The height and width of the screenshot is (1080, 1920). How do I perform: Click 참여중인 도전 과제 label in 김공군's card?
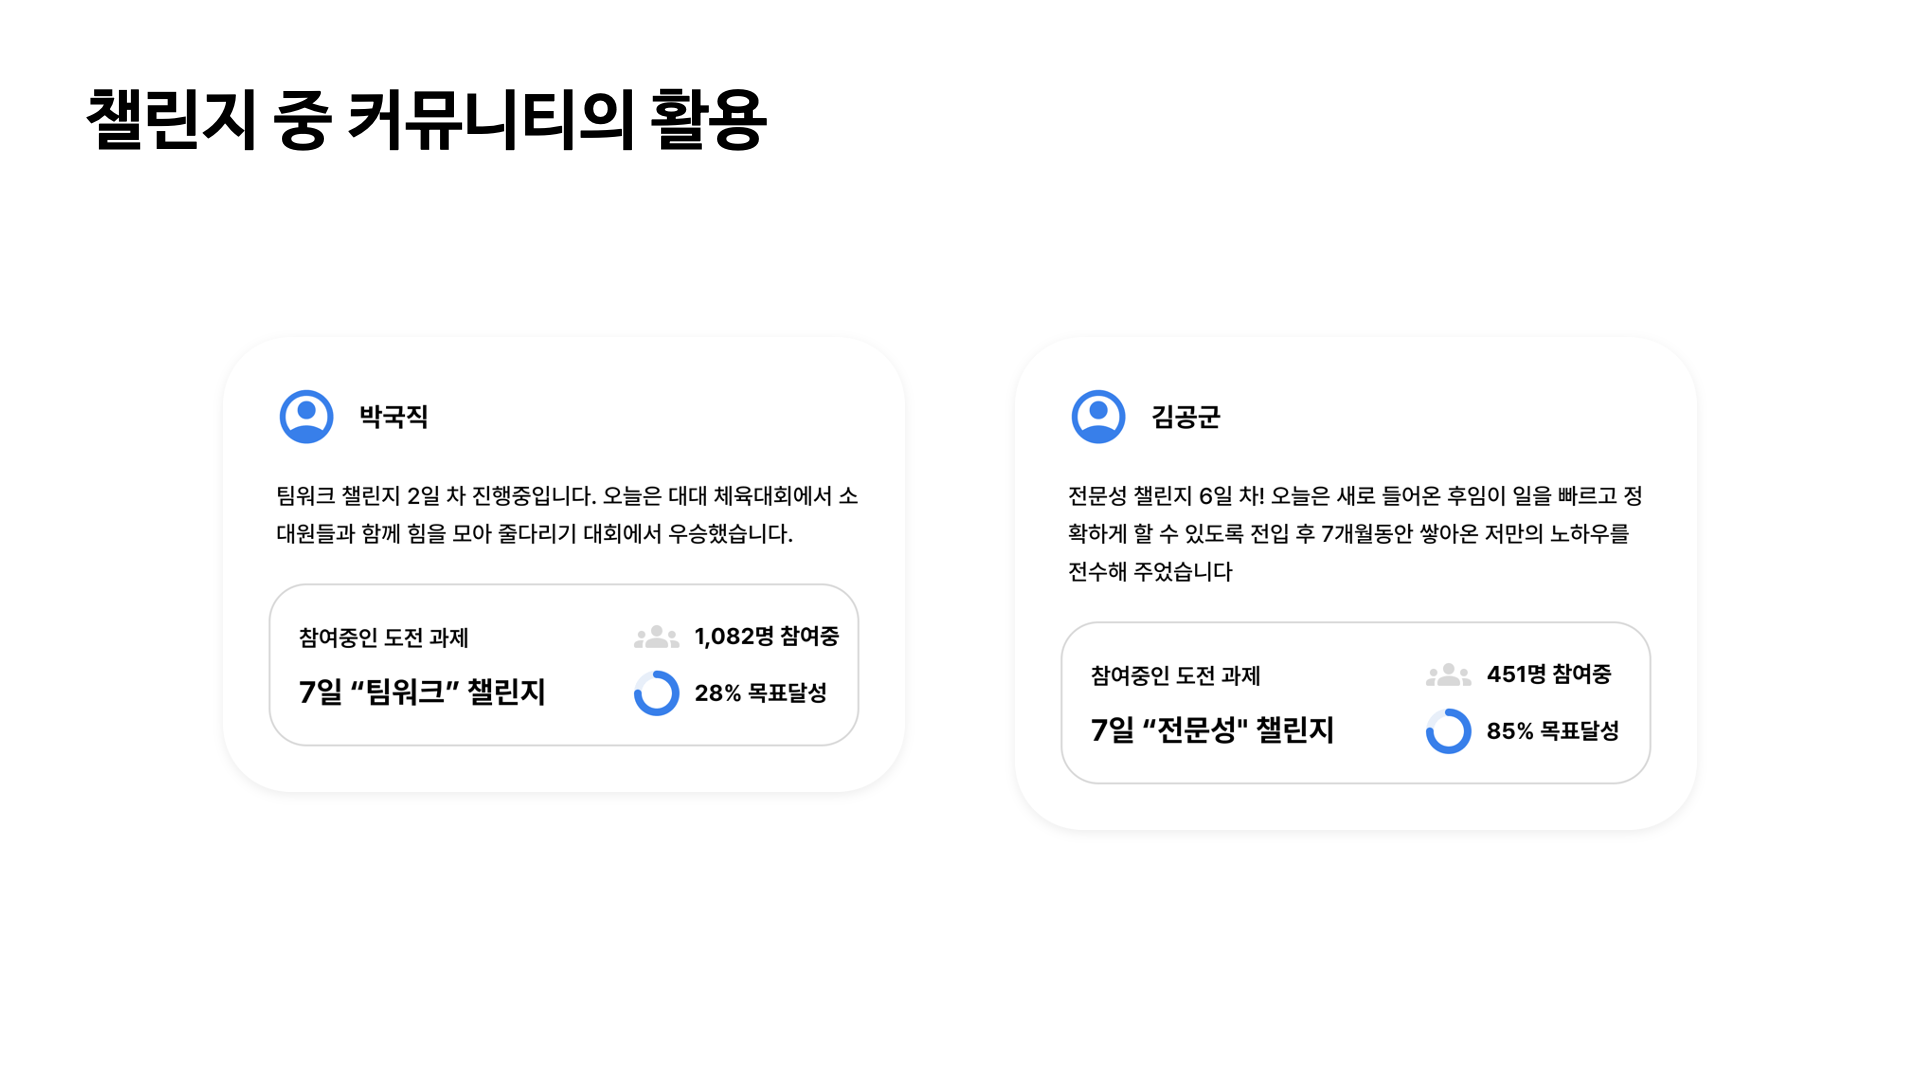pyautogui.click(x=1176, y=676)
